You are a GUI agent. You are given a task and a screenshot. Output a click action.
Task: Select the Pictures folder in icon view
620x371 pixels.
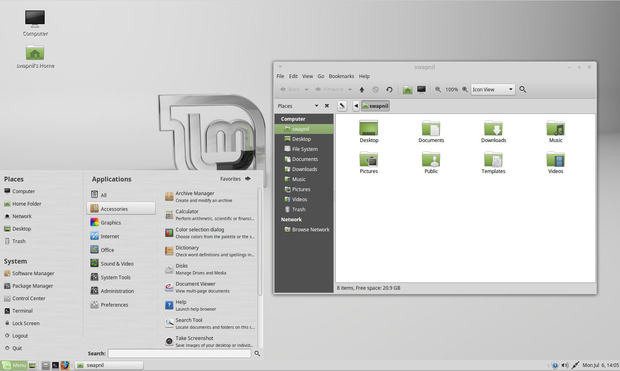pos(369,163)
